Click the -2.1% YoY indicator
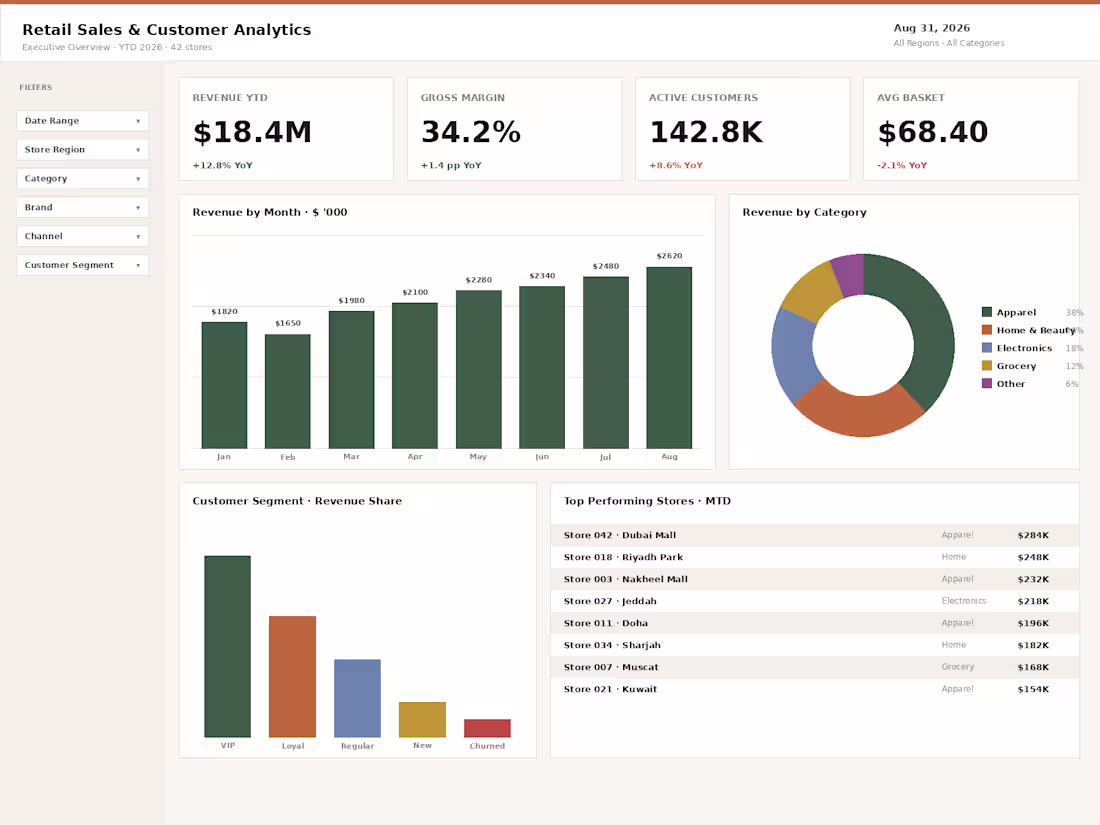The image size is (1100, 825). pyautogui.click(x=902, y=166)
